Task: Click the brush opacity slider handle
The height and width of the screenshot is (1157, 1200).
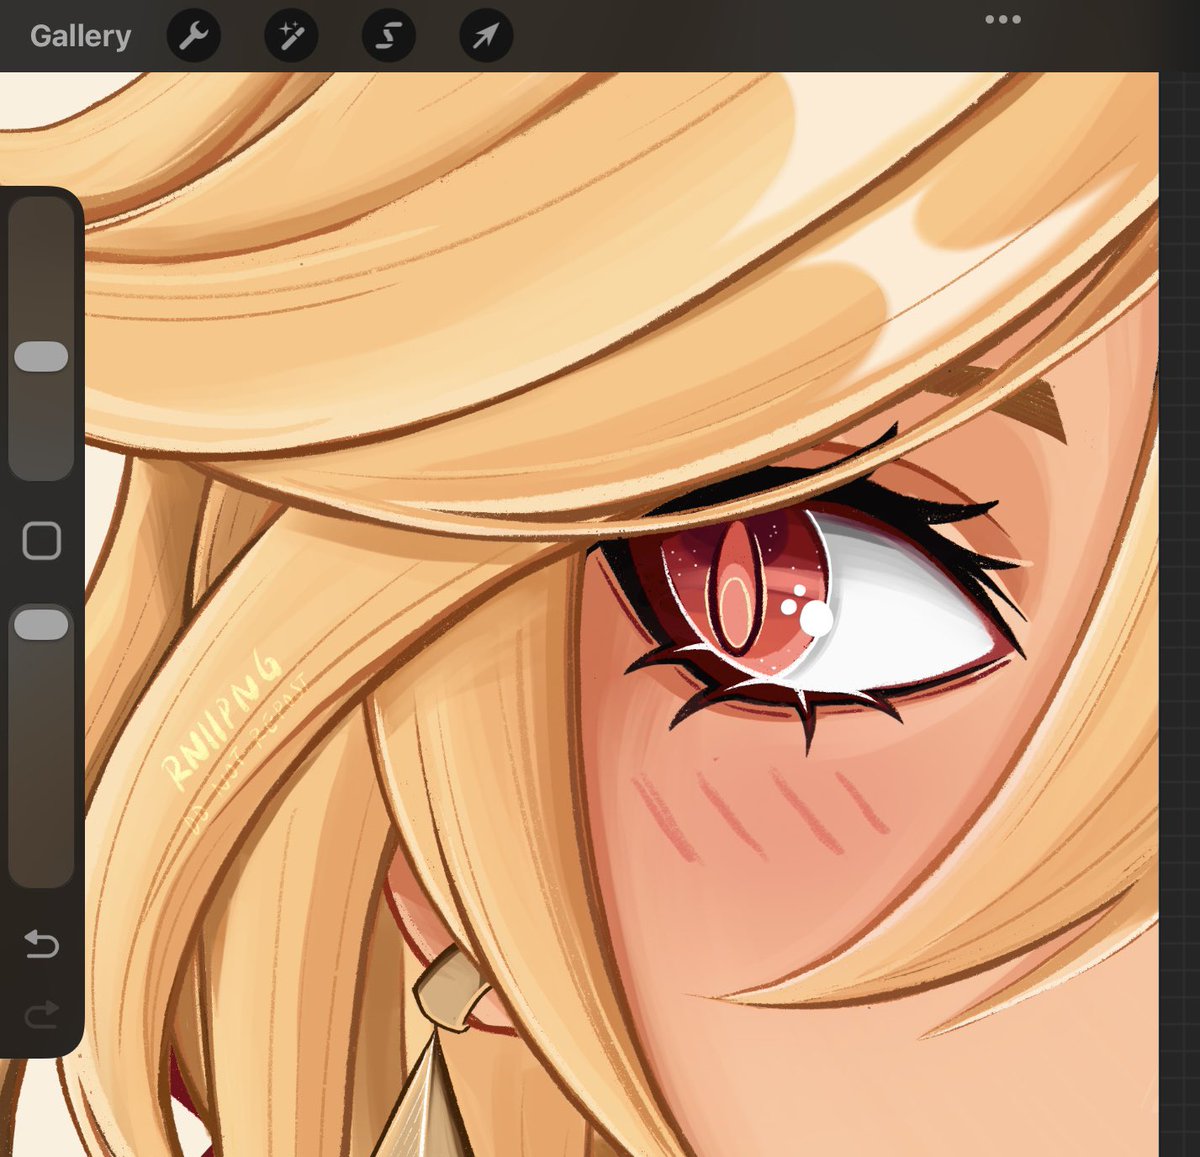Action: pos(41,625)
